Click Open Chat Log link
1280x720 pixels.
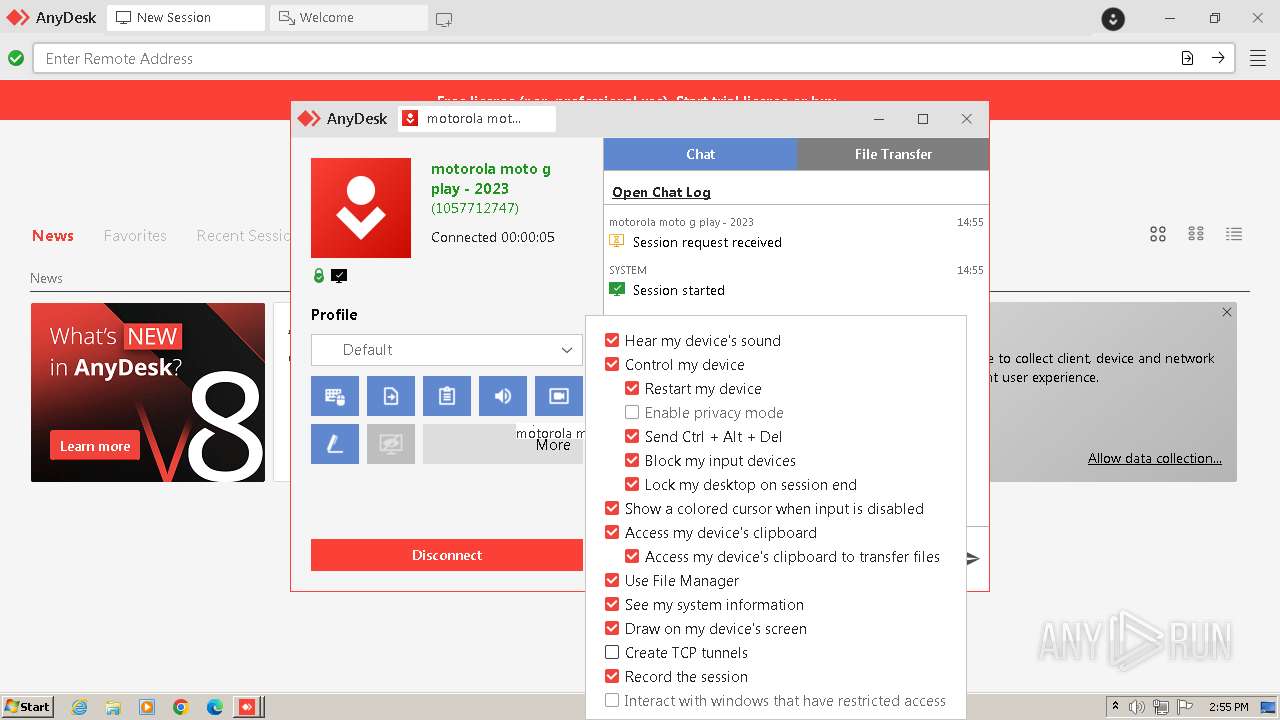(x=662, y=192)
